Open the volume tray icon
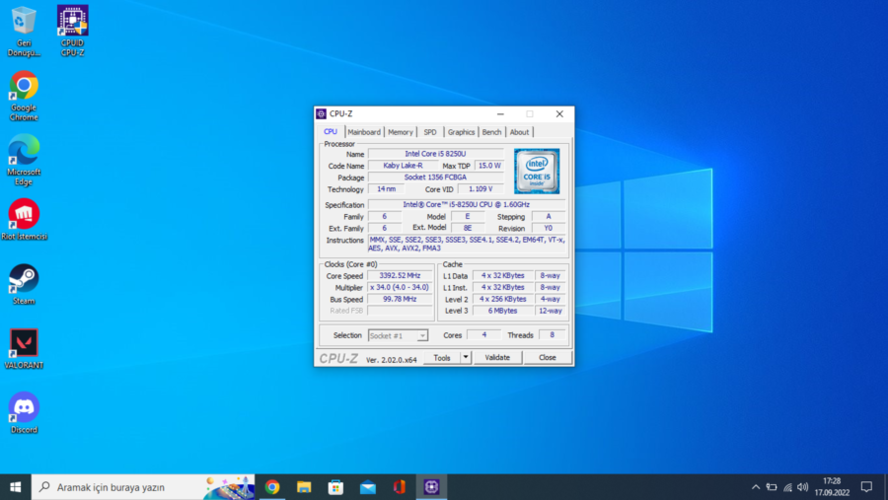 click(802, 487)
